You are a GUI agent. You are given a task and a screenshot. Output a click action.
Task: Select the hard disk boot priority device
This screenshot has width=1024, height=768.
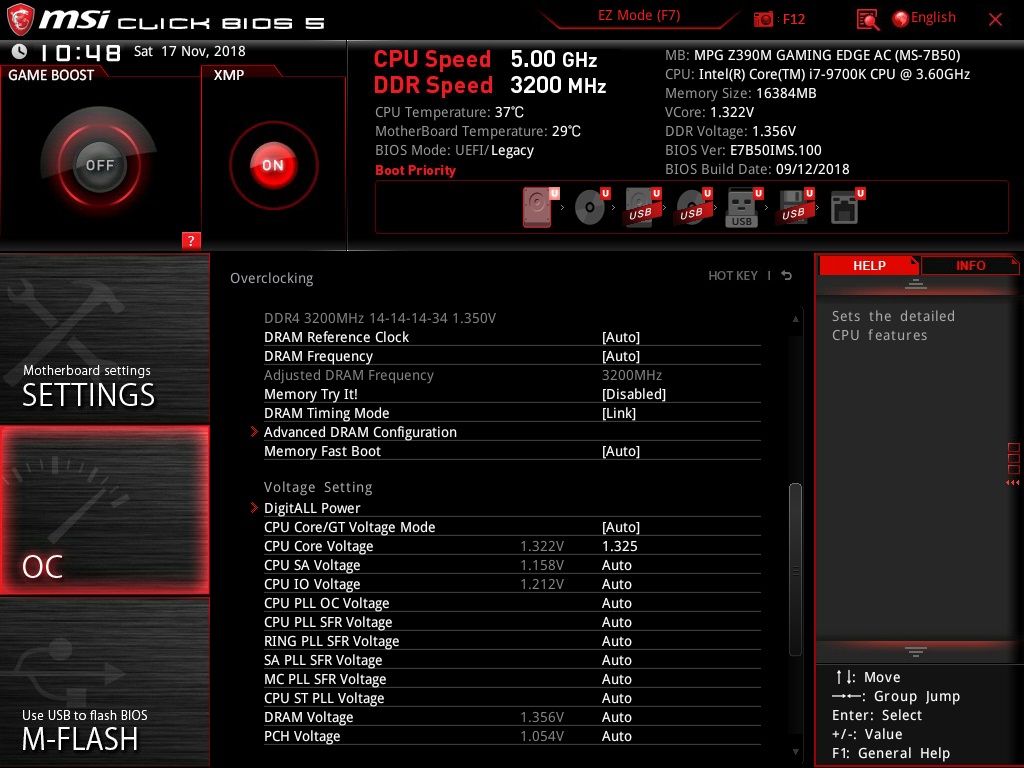[x=539, y=207]
